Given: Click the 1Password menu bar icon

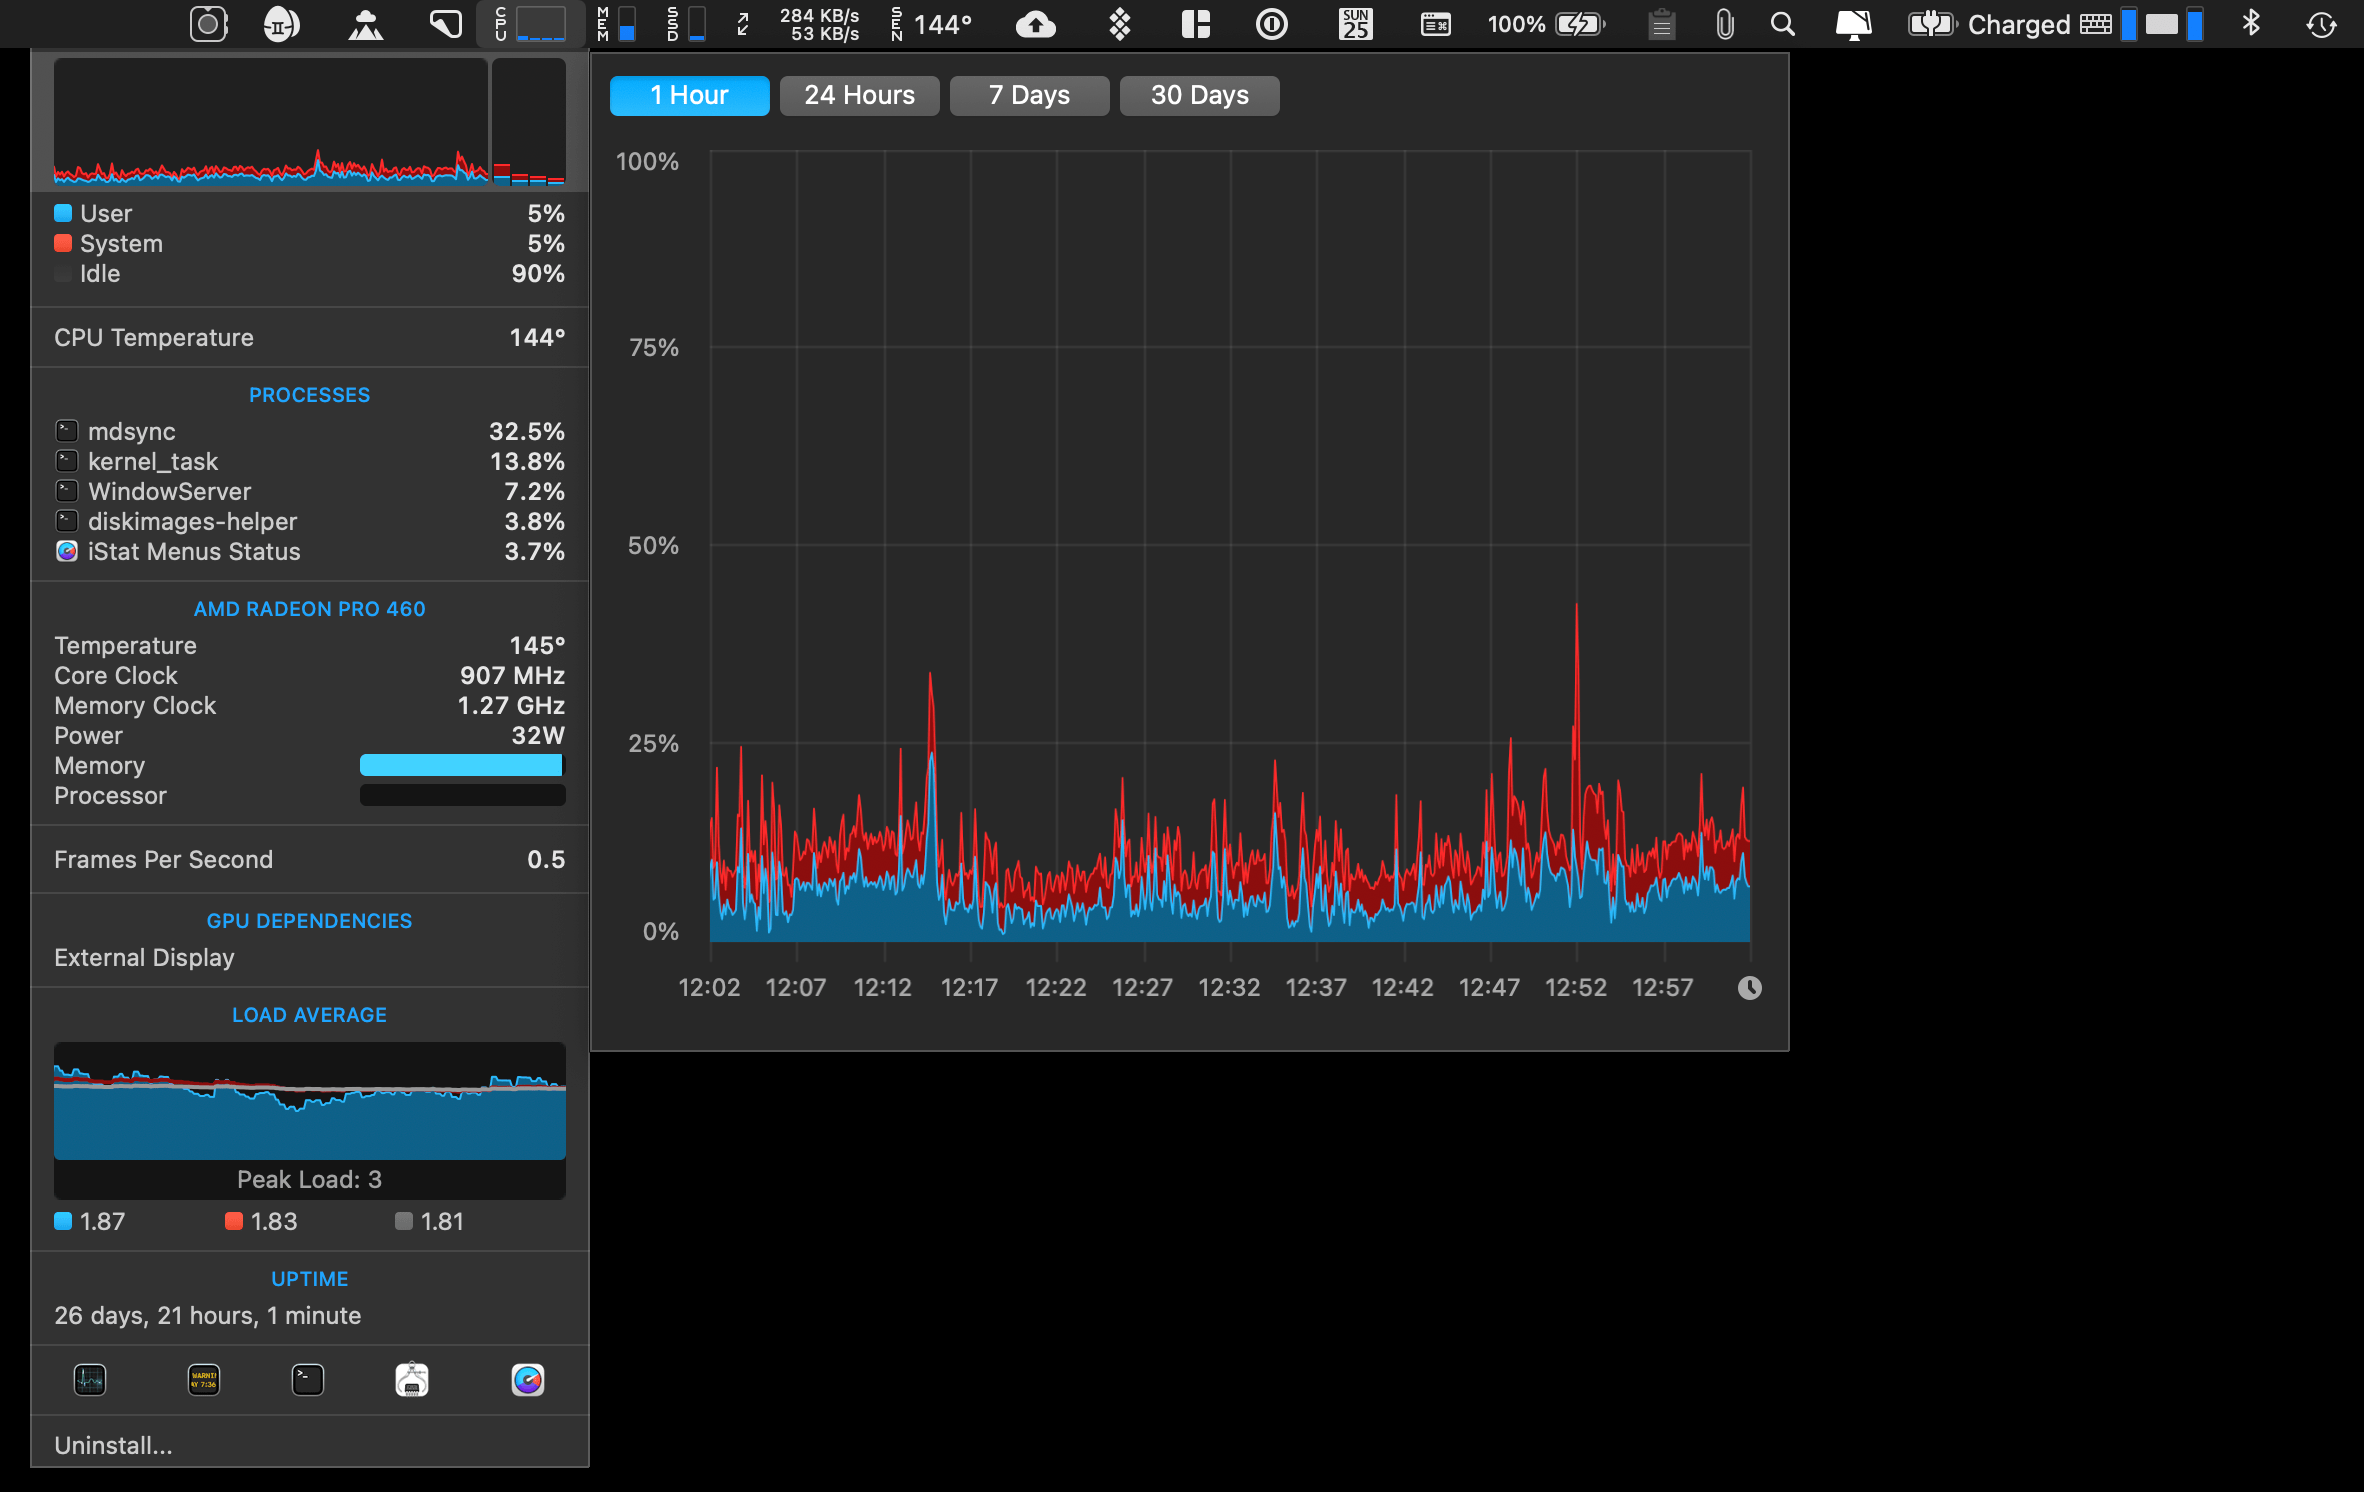Looking at the screenshot, I should click(1272, 24).
